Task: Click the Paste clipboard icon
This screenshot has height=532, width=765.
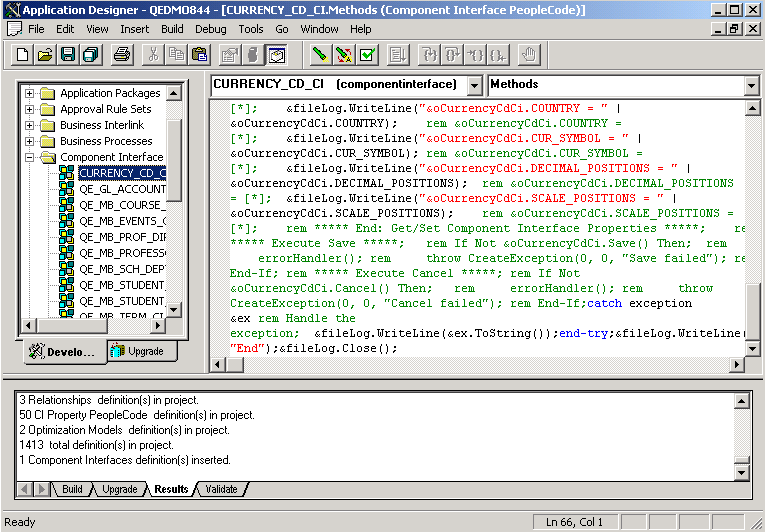Action: coord(199,54)
